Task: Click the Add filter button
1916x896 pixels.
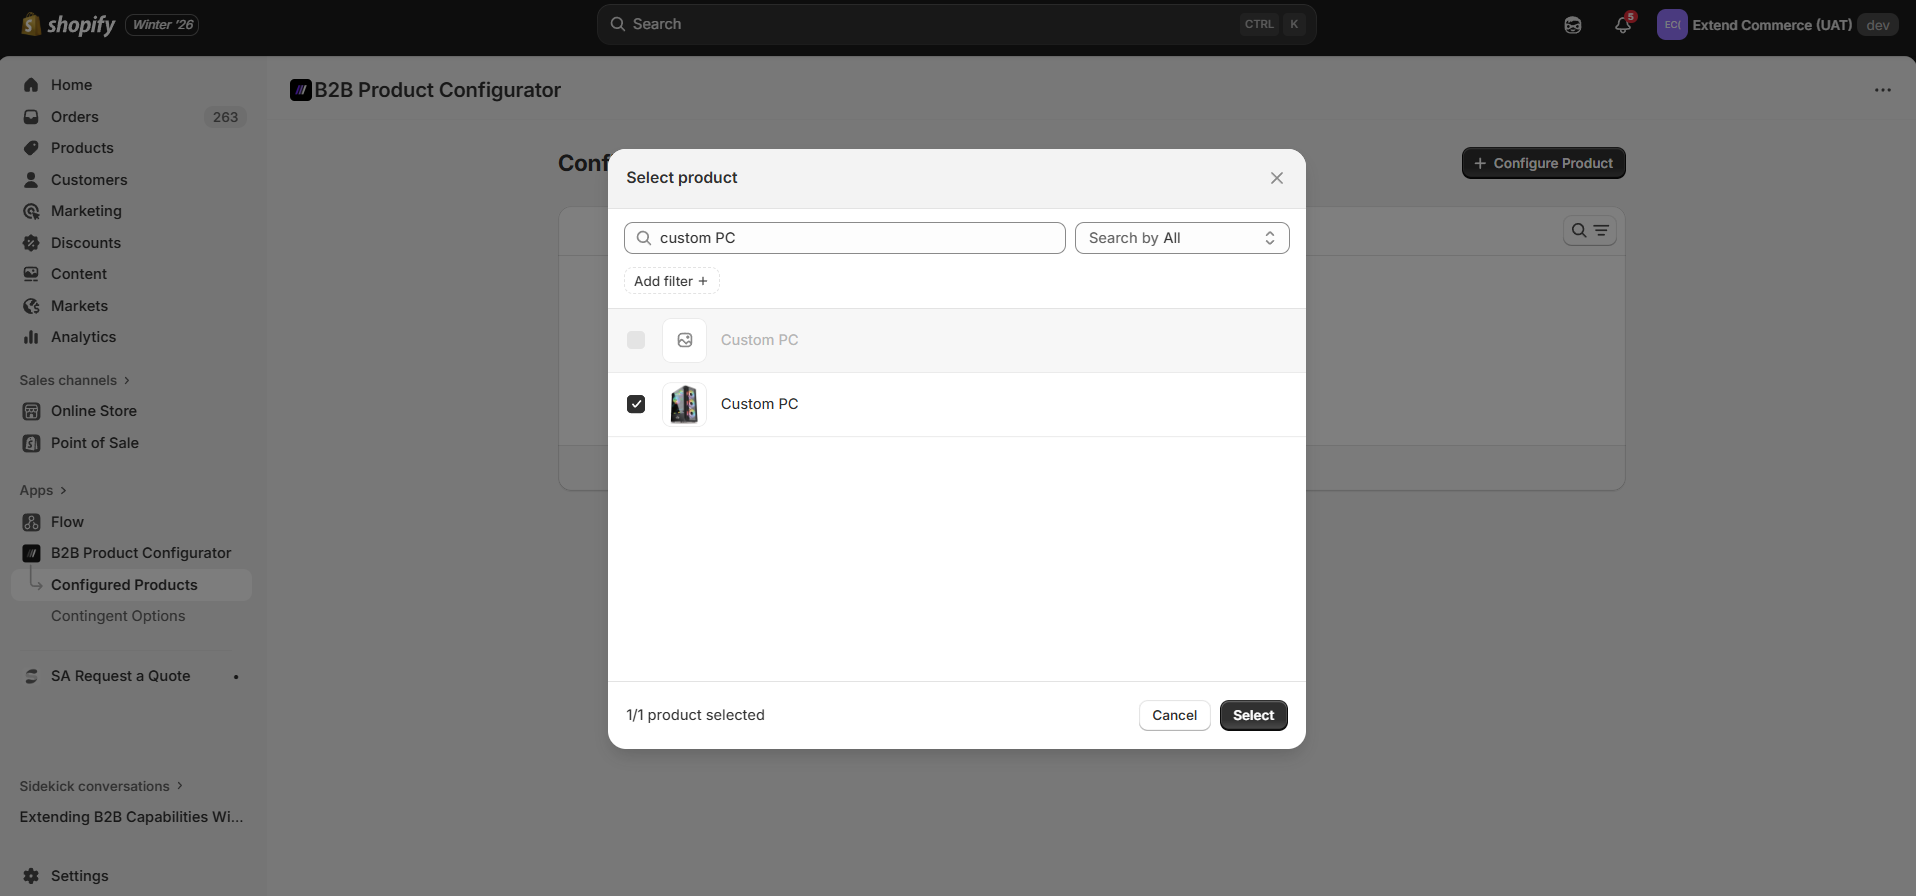Action: click(671, 281)
